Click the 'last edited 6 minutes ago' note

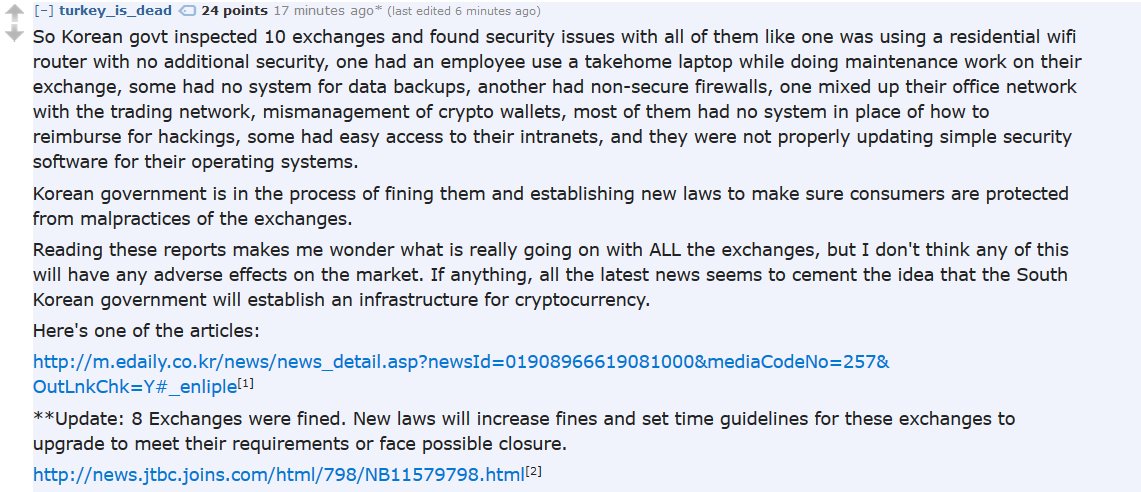[x=464, y=12]
